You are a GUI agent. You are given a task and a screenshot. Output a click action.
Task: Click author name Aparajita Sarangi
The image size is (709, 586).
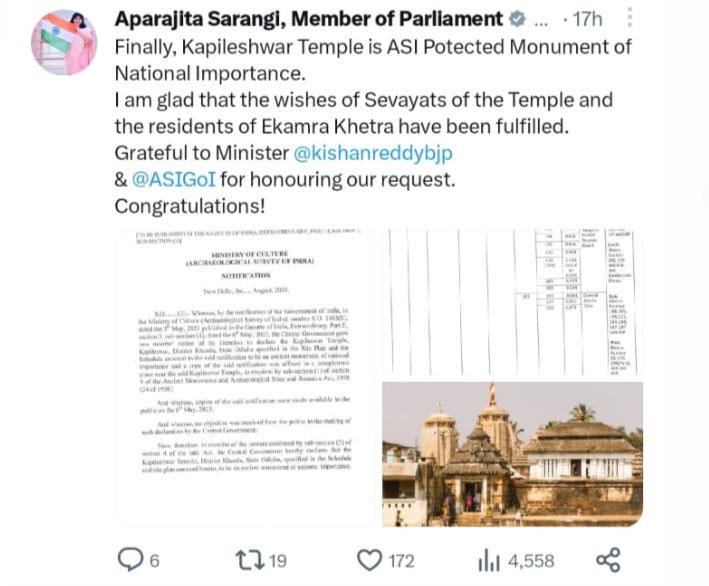(309, 19)
